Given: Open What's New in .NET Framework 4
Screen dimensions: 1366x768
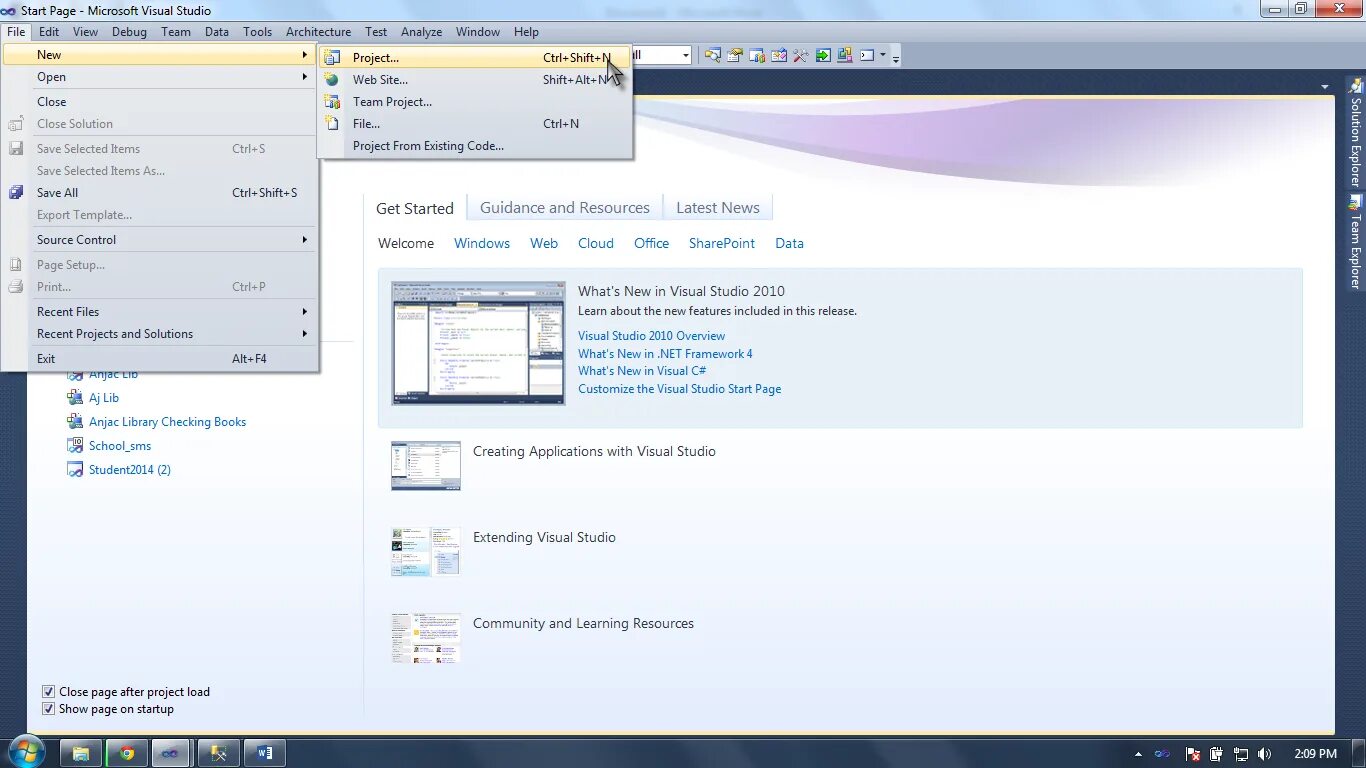Looking at the screenshot, I should [x=665, y=354].
